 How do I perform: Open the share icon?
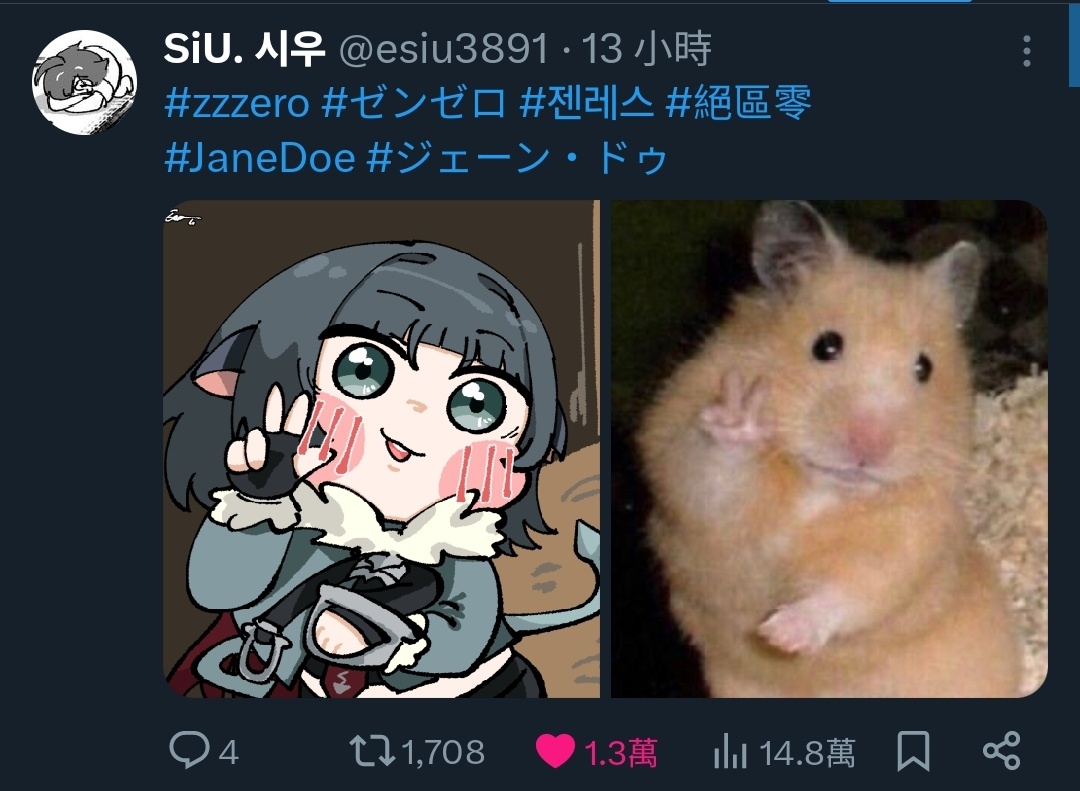(x=1001, y=750)
